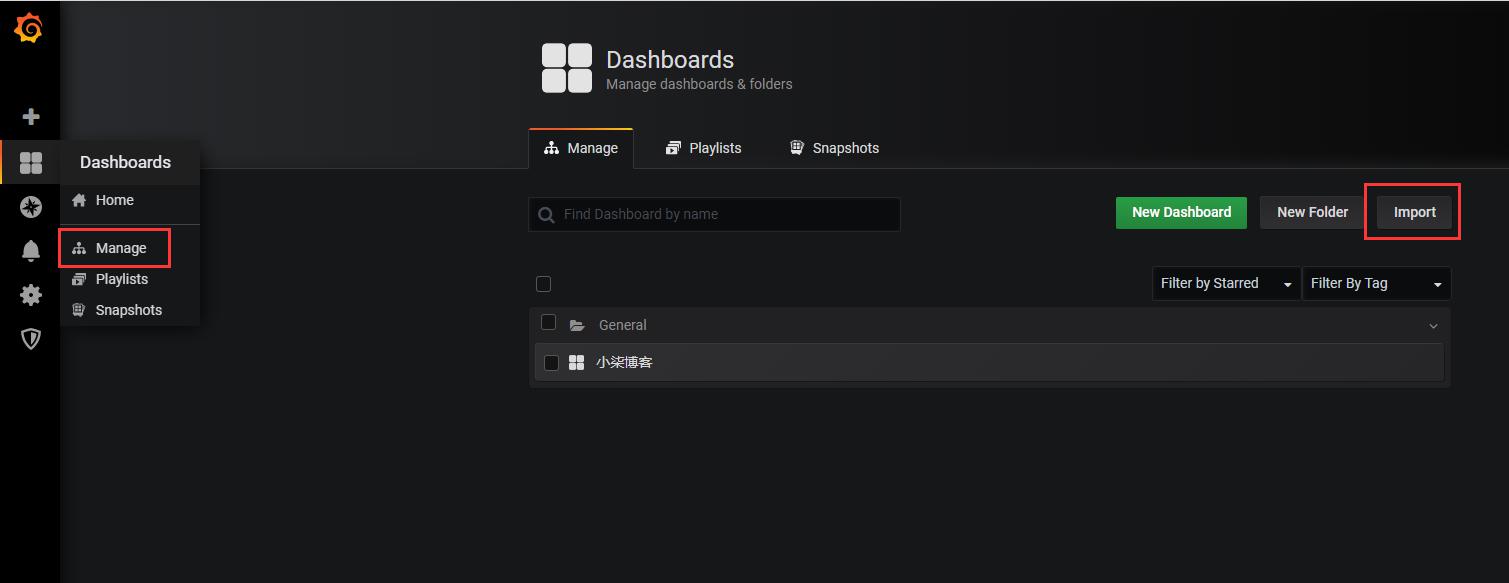1509x583 pixels.
Task: Check the General folder checkbox
Action: (548, 322)
